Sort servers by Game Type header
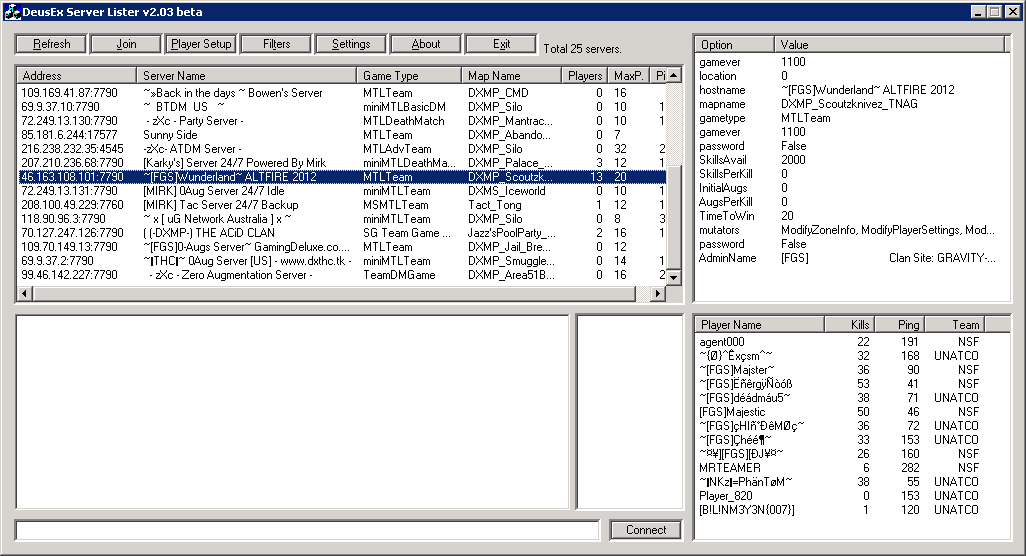Screen dimensions: 1026x556 pos(408,76)
